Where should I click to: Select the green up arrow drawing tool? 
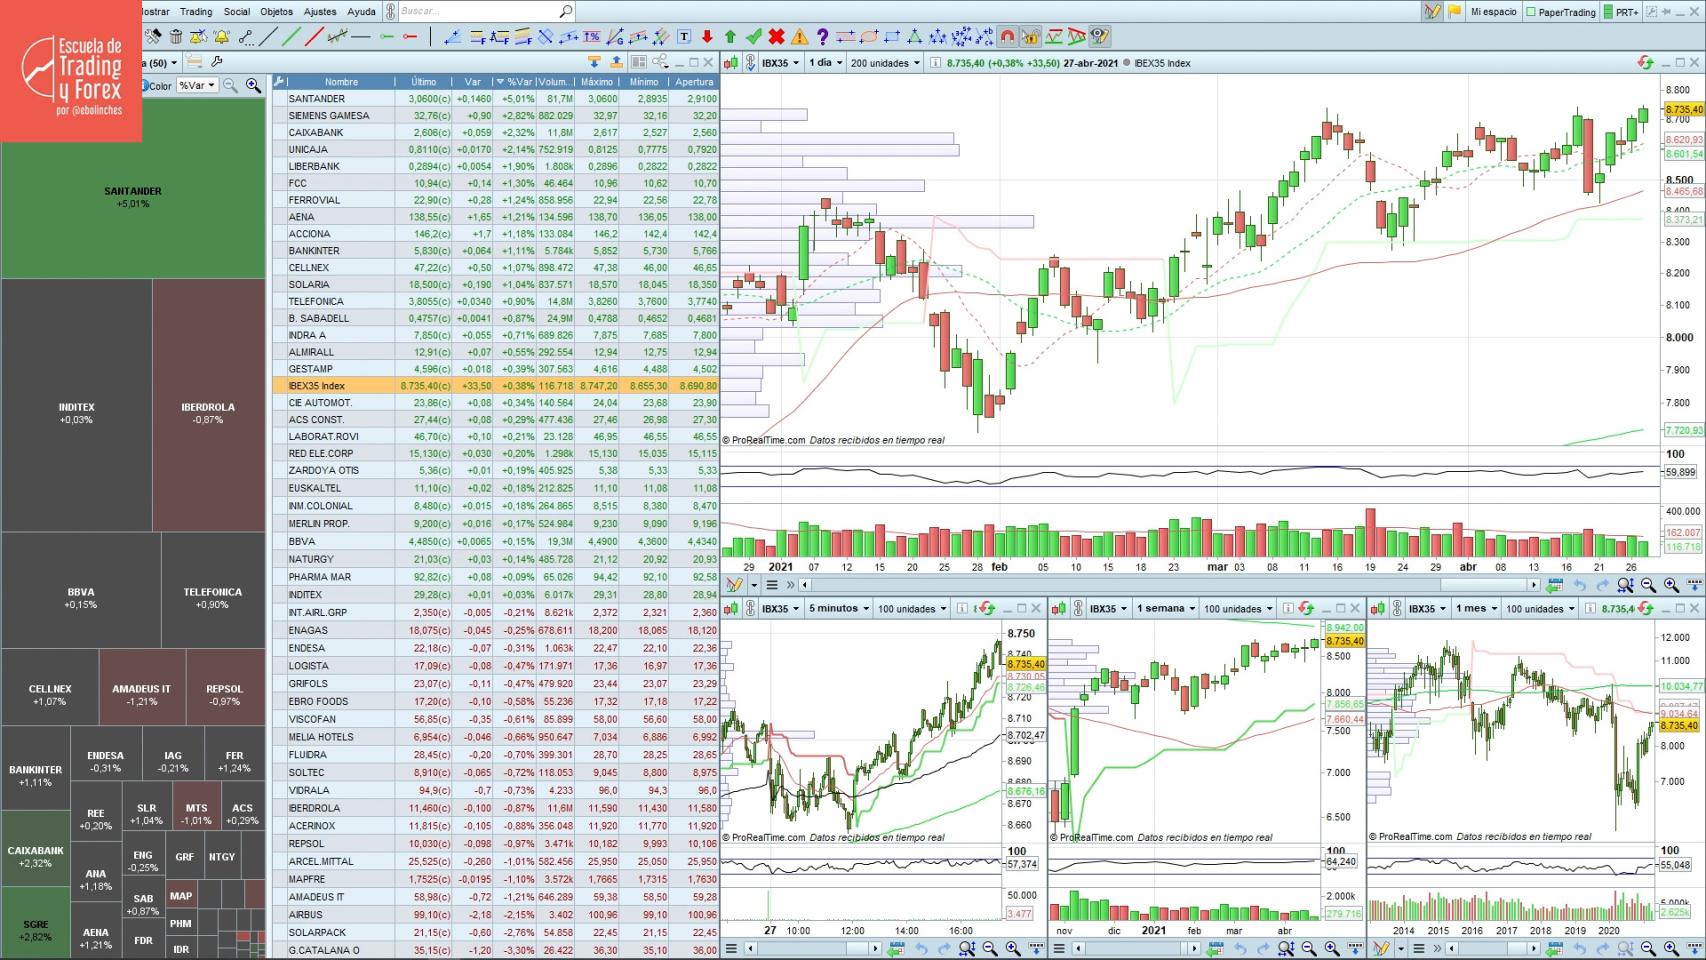click(730, 37)
